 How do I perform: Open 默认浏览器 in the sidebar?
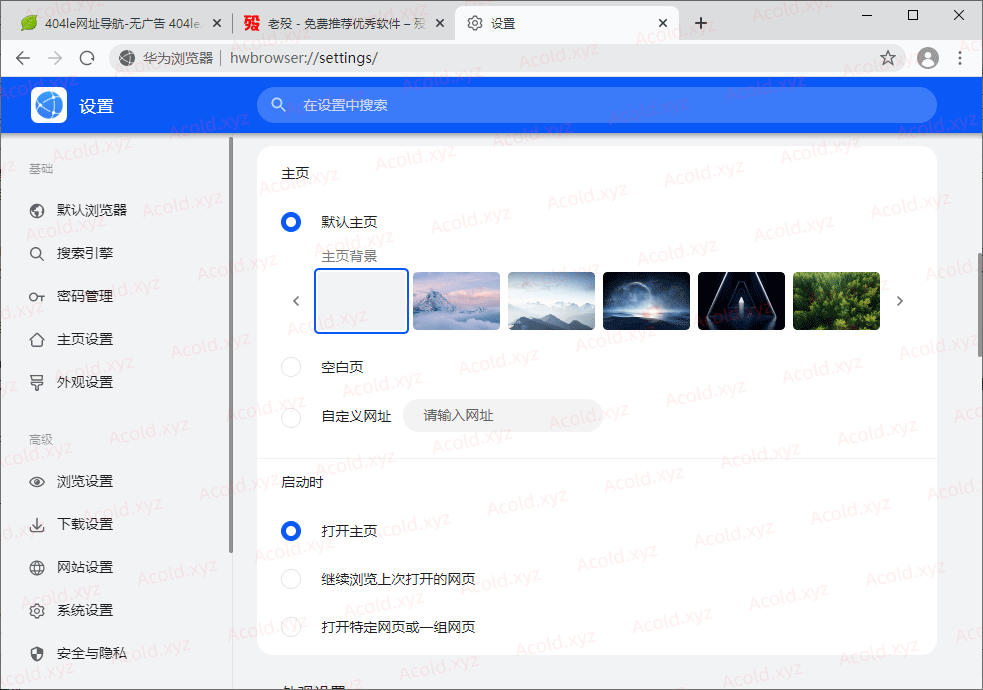coord(92,211)
